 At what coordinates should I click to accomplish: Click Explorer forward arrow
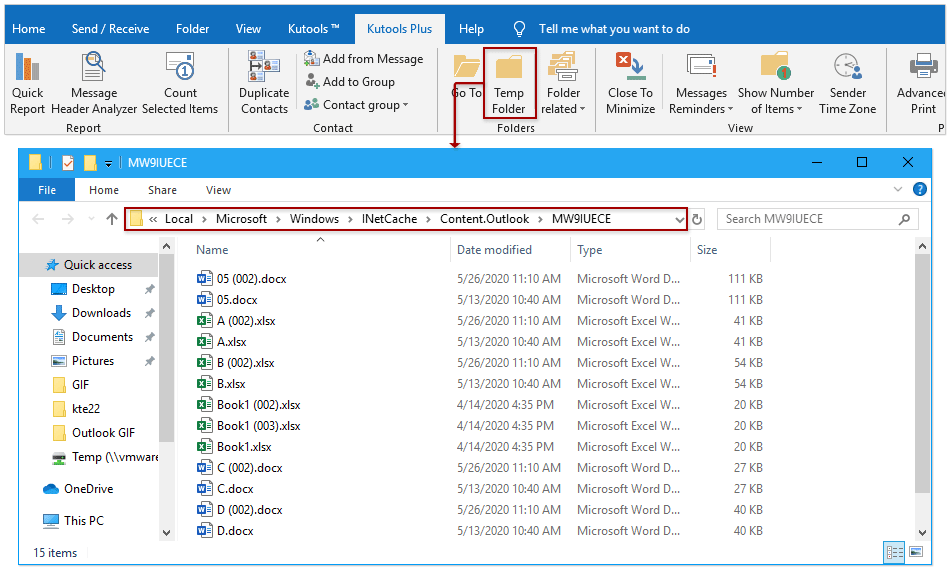coord(67,219)
